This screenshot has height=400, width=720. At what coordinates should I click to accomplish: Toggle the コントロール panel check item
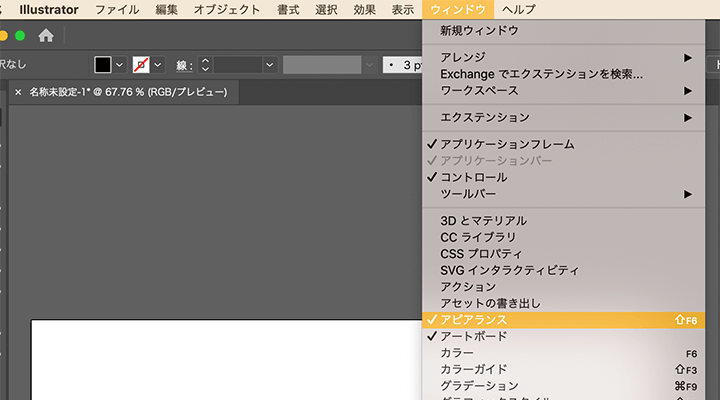click(563, 177)
